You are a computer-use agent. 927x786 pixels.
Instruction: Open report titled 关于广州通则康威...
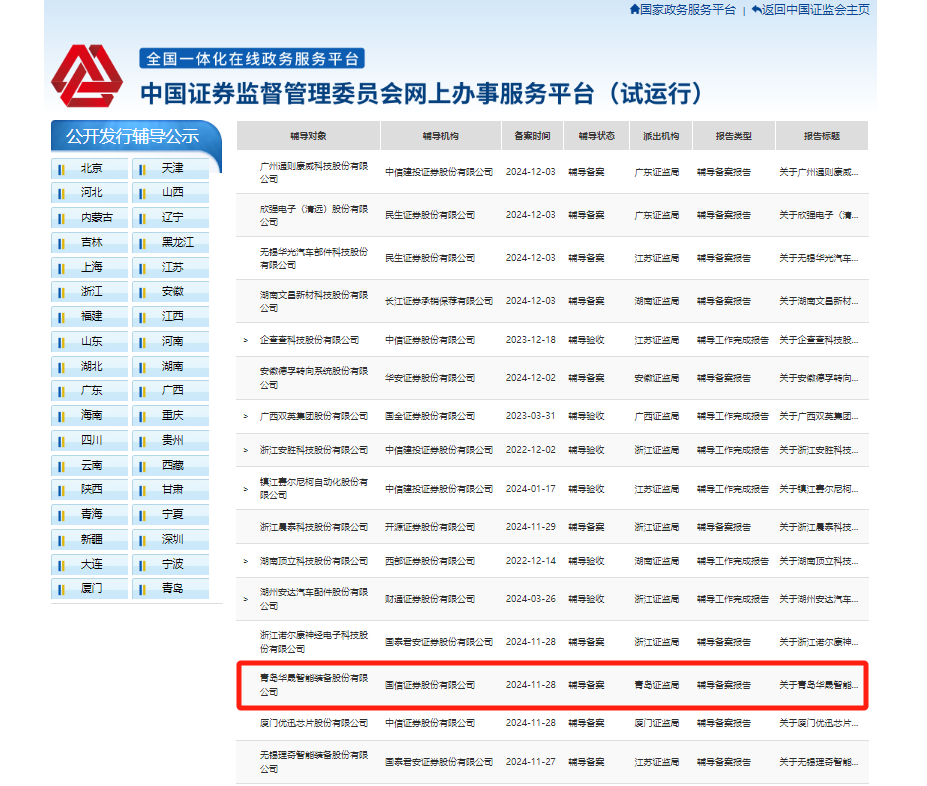[819, 172]
